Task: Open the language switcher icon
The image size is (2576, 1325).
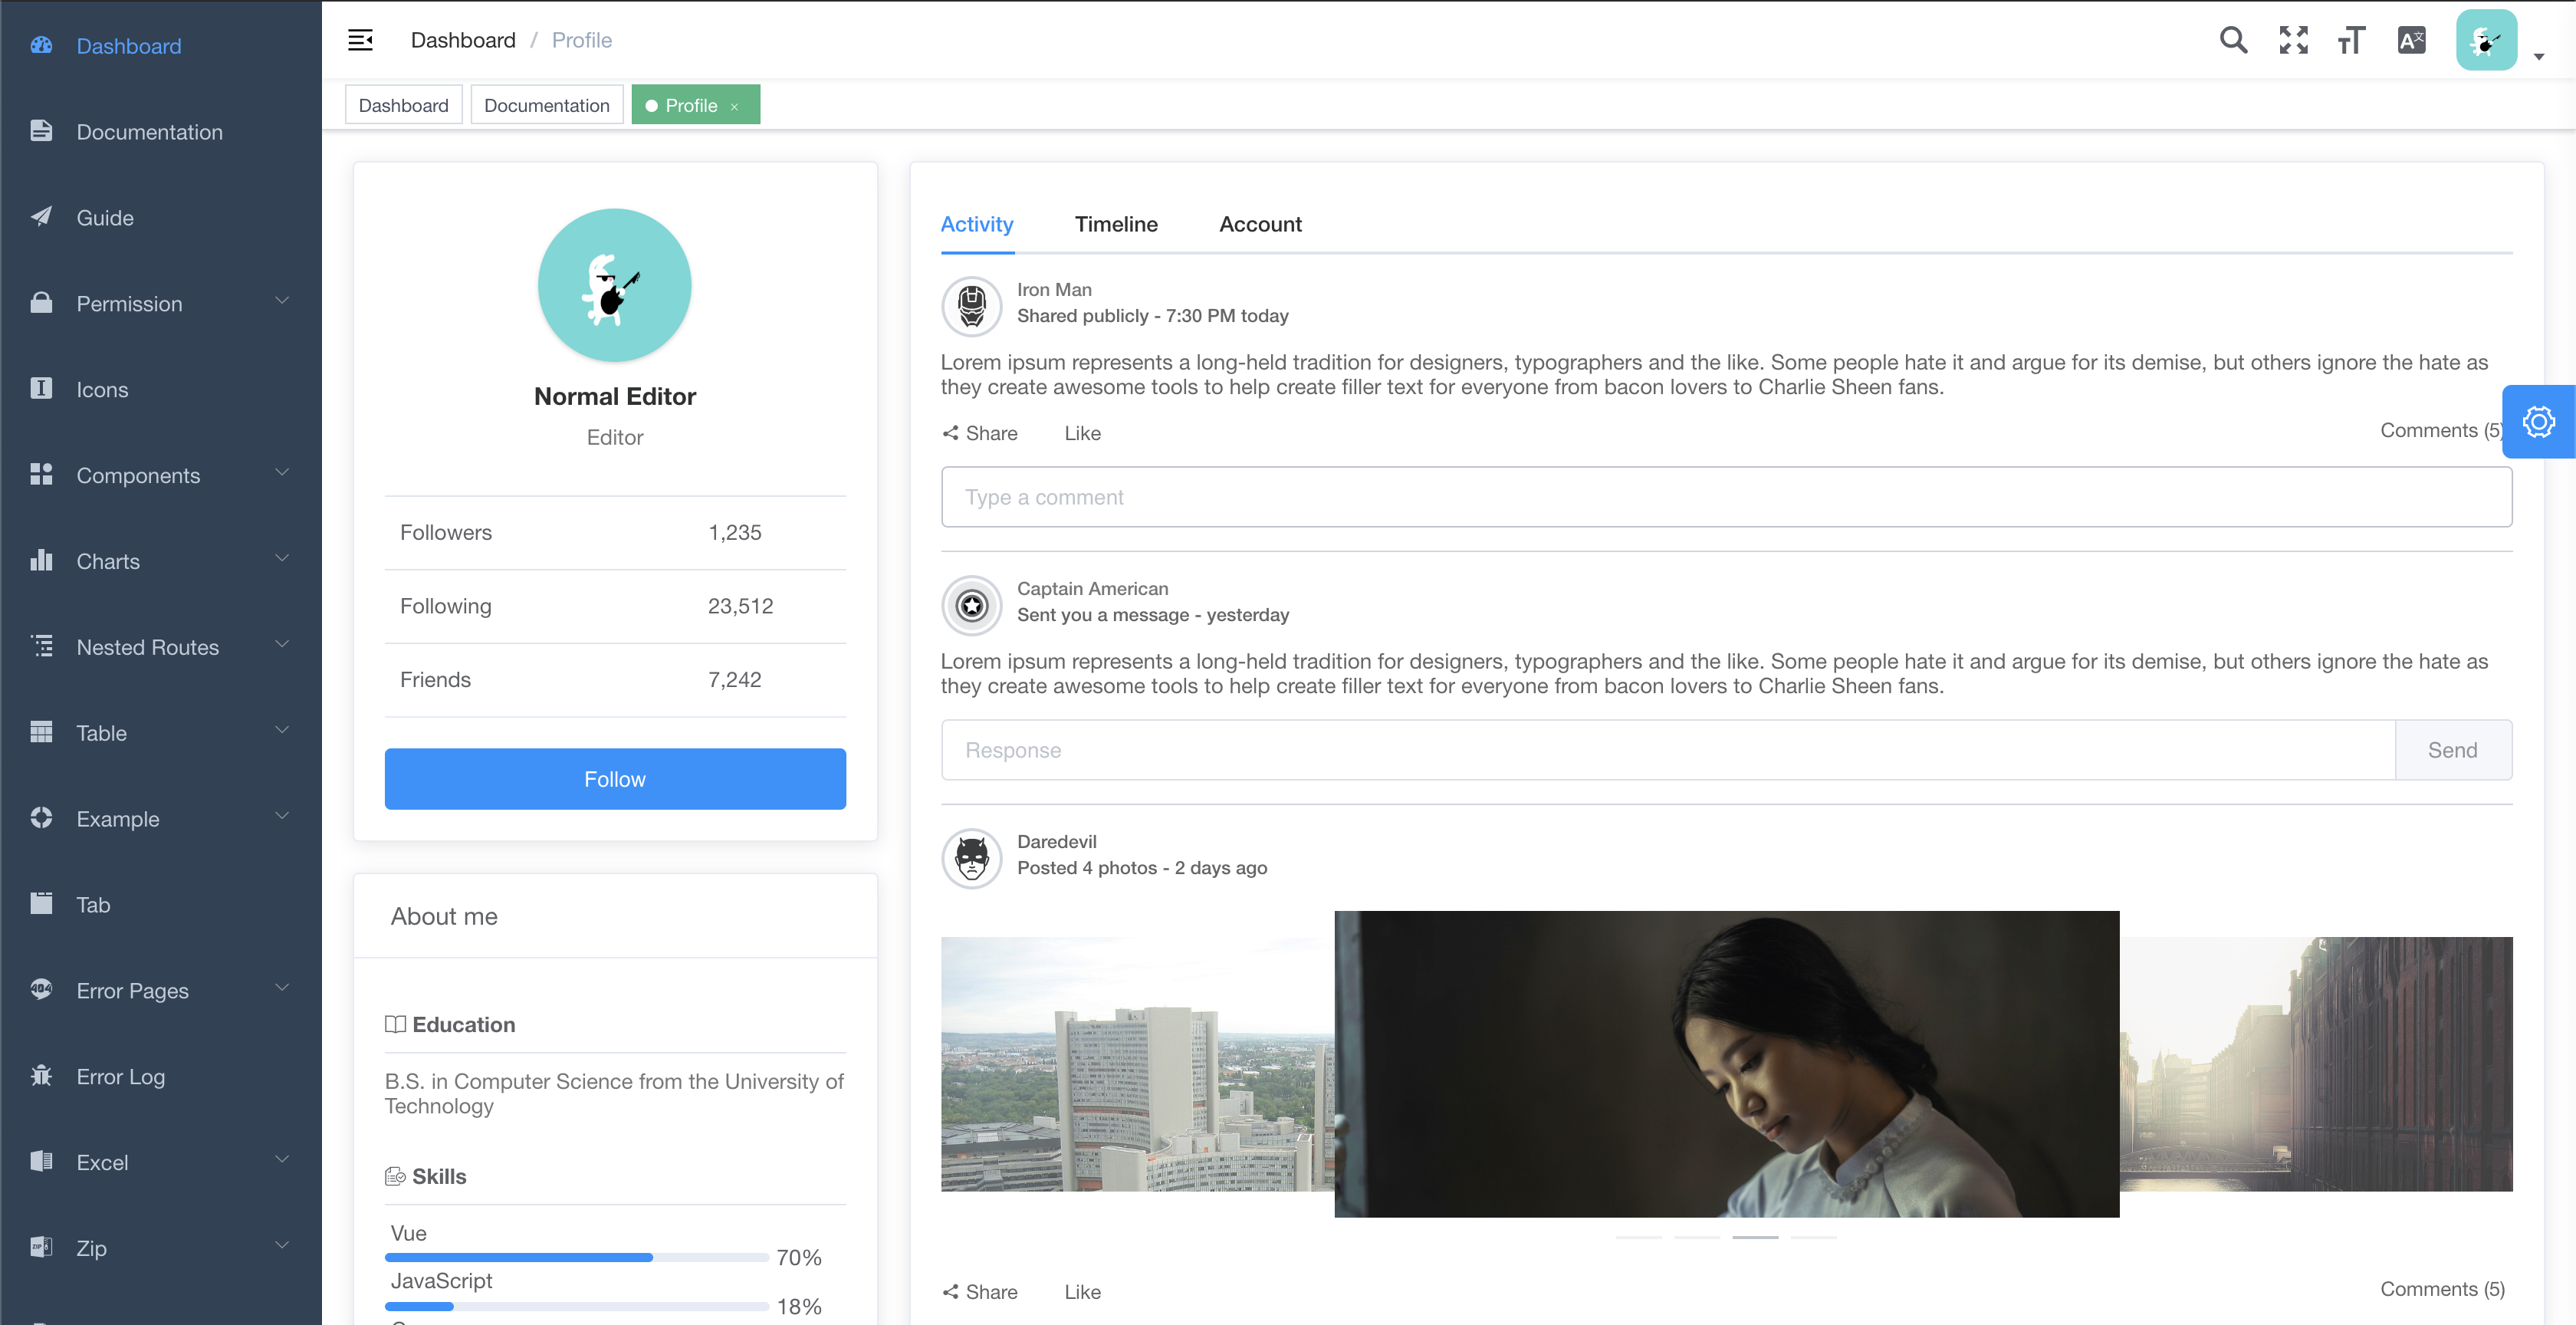Action: click(x=2411, y=40)
